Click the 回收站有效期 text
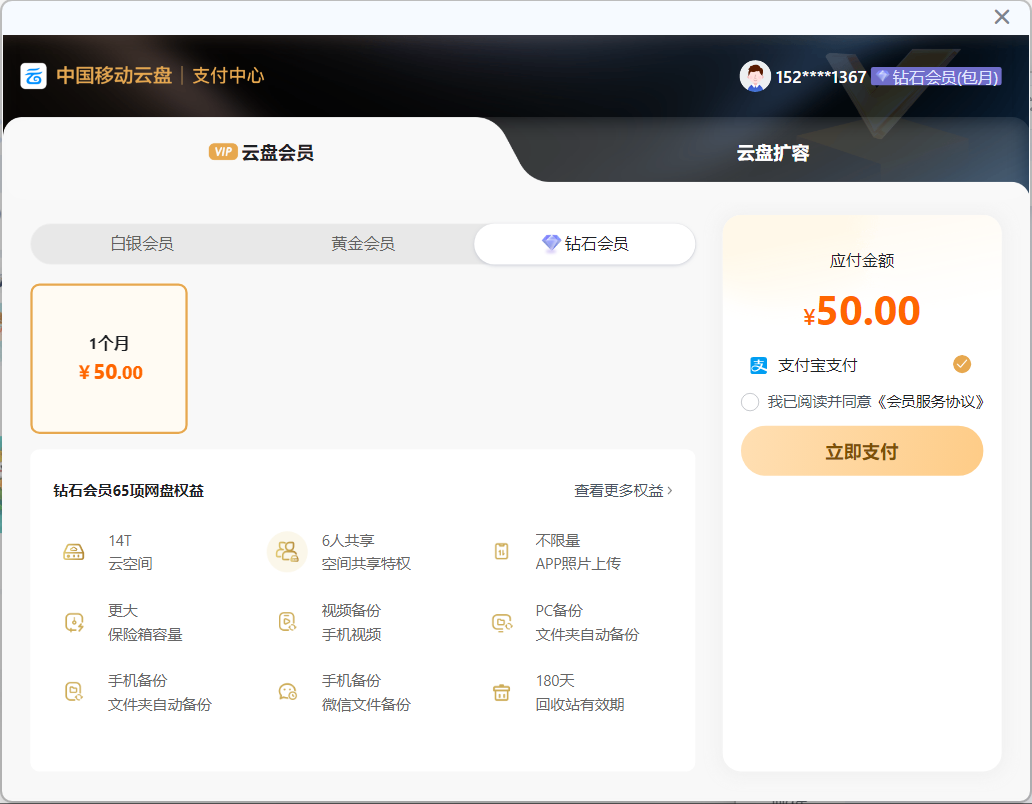The image size is (1032, 804). point(580,704)
